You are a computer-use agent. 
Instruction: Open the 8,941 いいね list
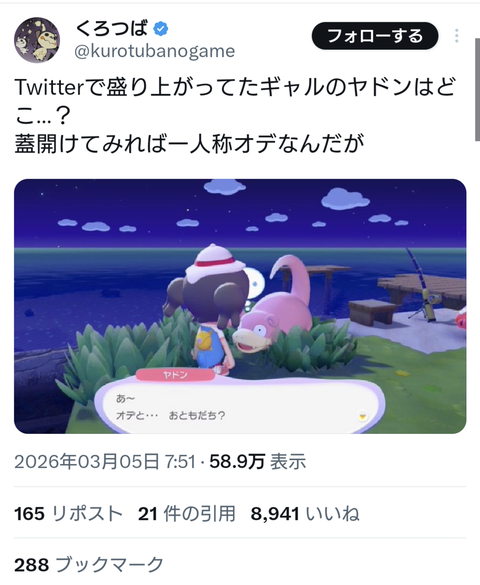coord(305,514)
